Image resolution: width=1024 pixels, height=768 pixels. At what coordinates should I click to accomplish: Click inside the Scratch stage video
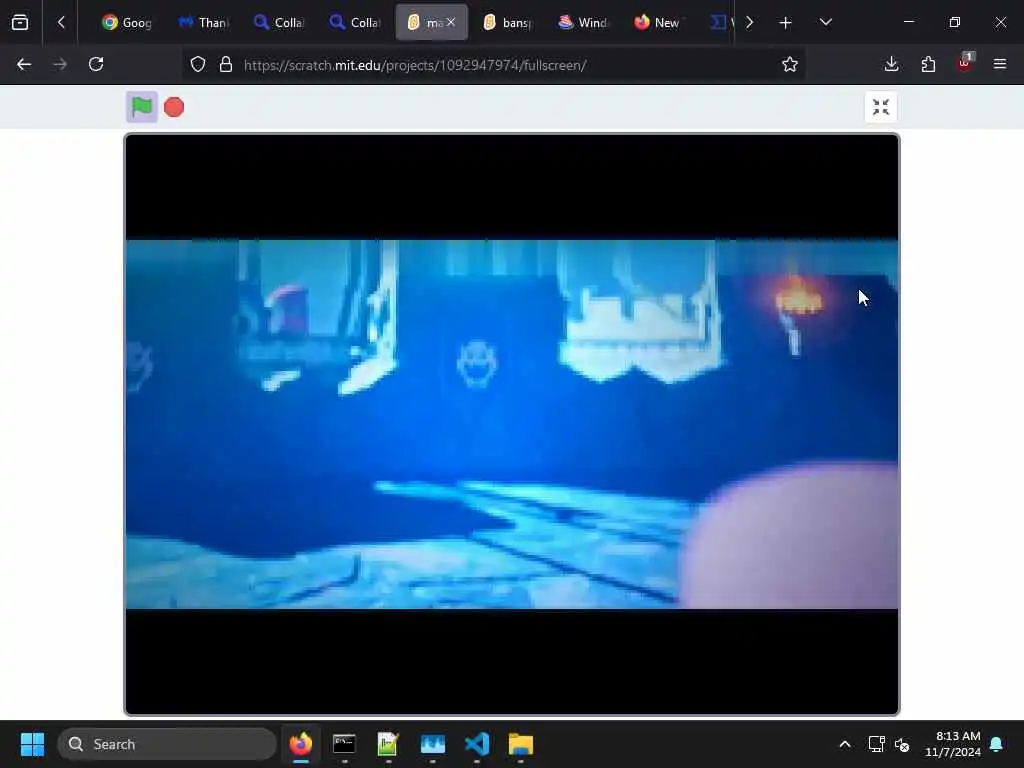point(512,424)
